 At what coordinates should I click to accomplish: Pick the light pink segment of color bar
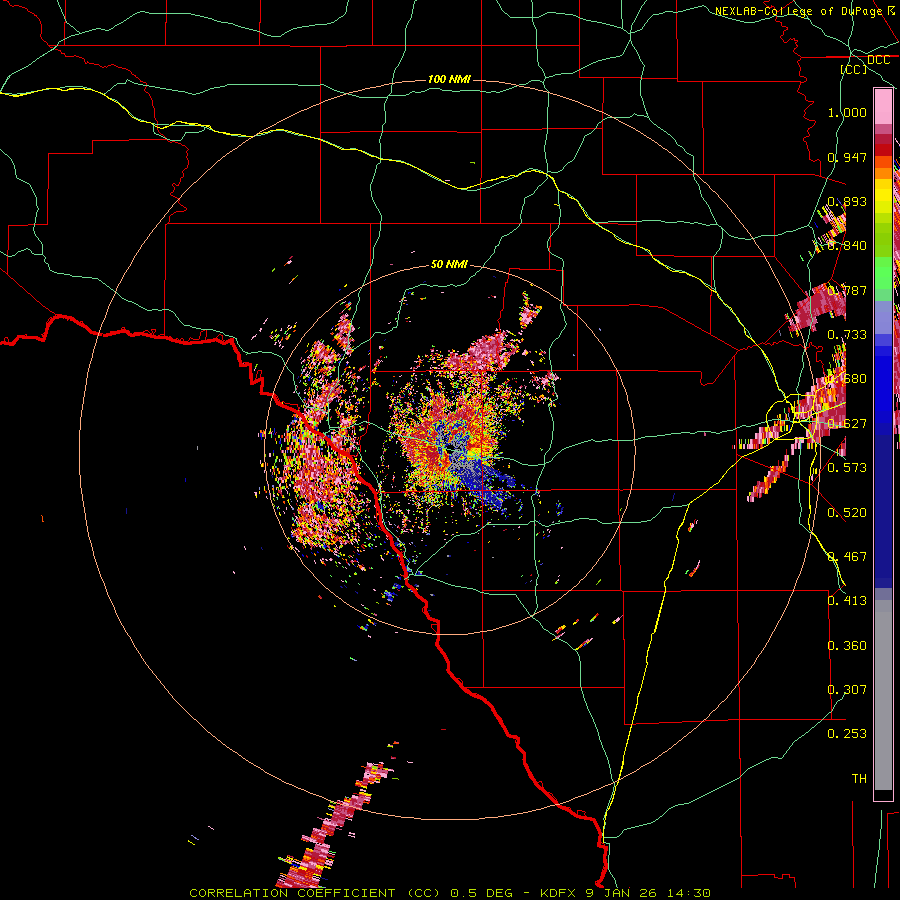coord(883,107)
